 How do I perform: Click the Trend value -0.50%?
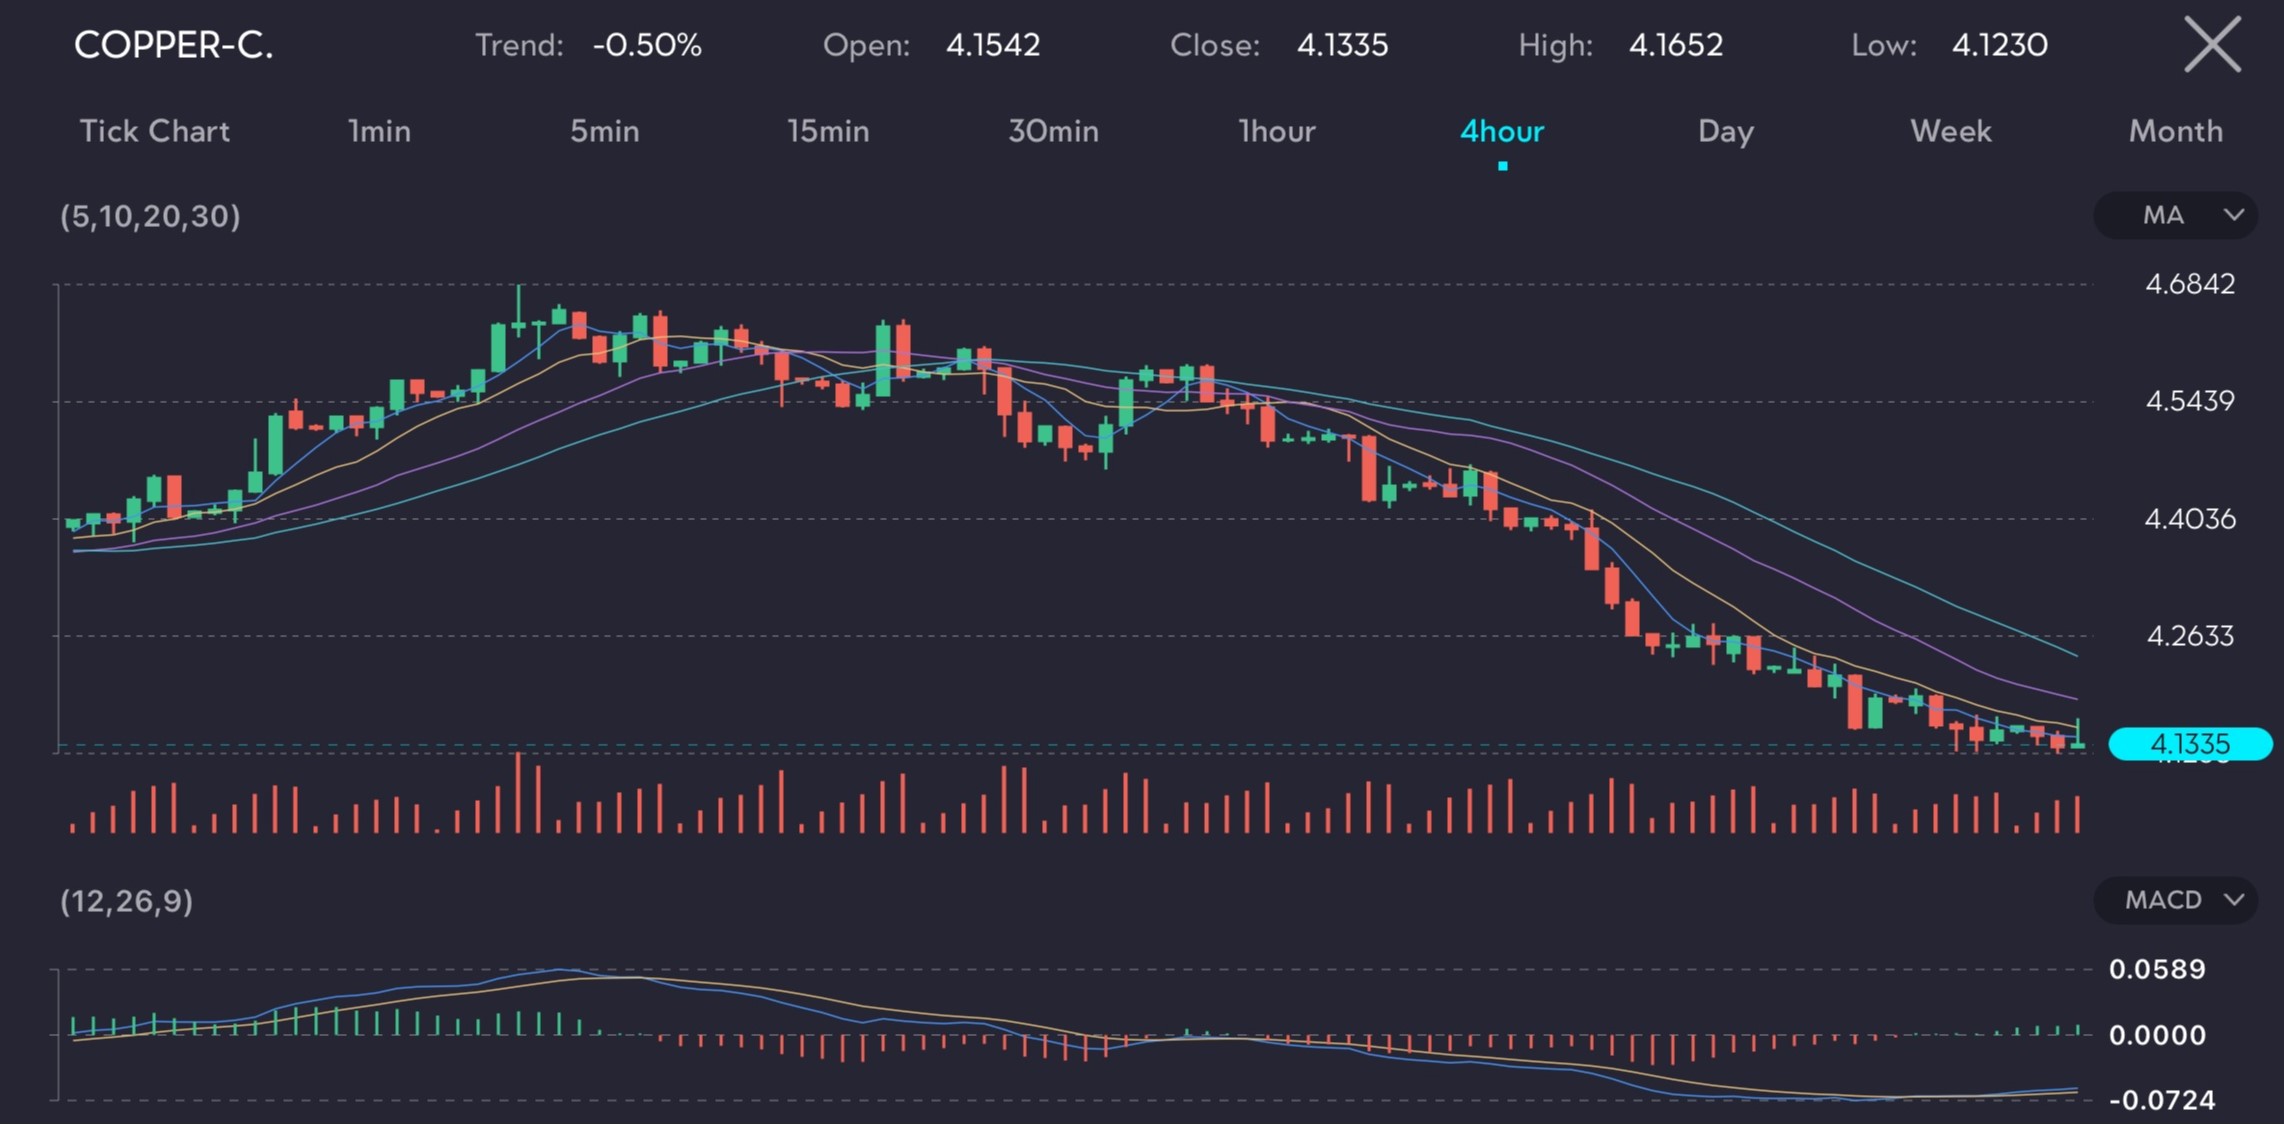647,45
